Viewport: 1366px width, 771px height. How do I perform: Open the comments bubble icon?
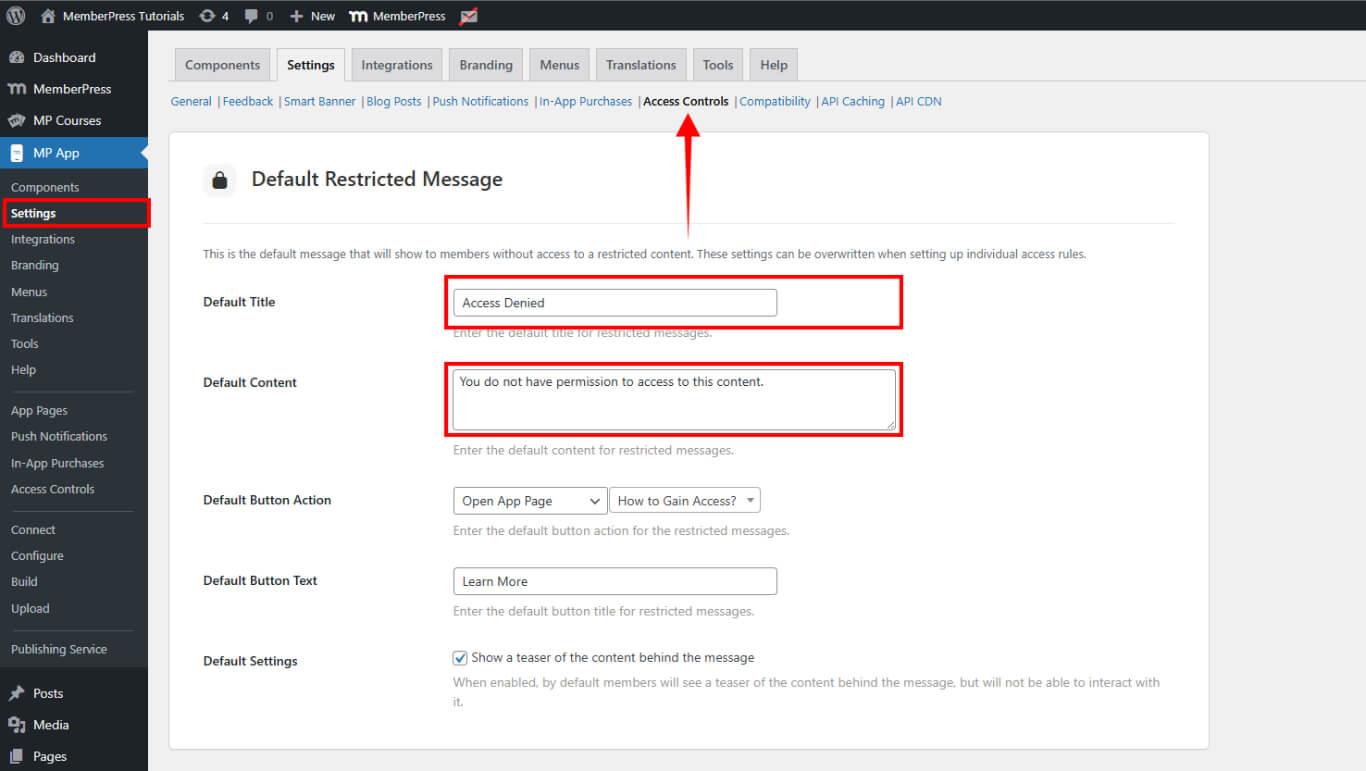tap(252, 16)
